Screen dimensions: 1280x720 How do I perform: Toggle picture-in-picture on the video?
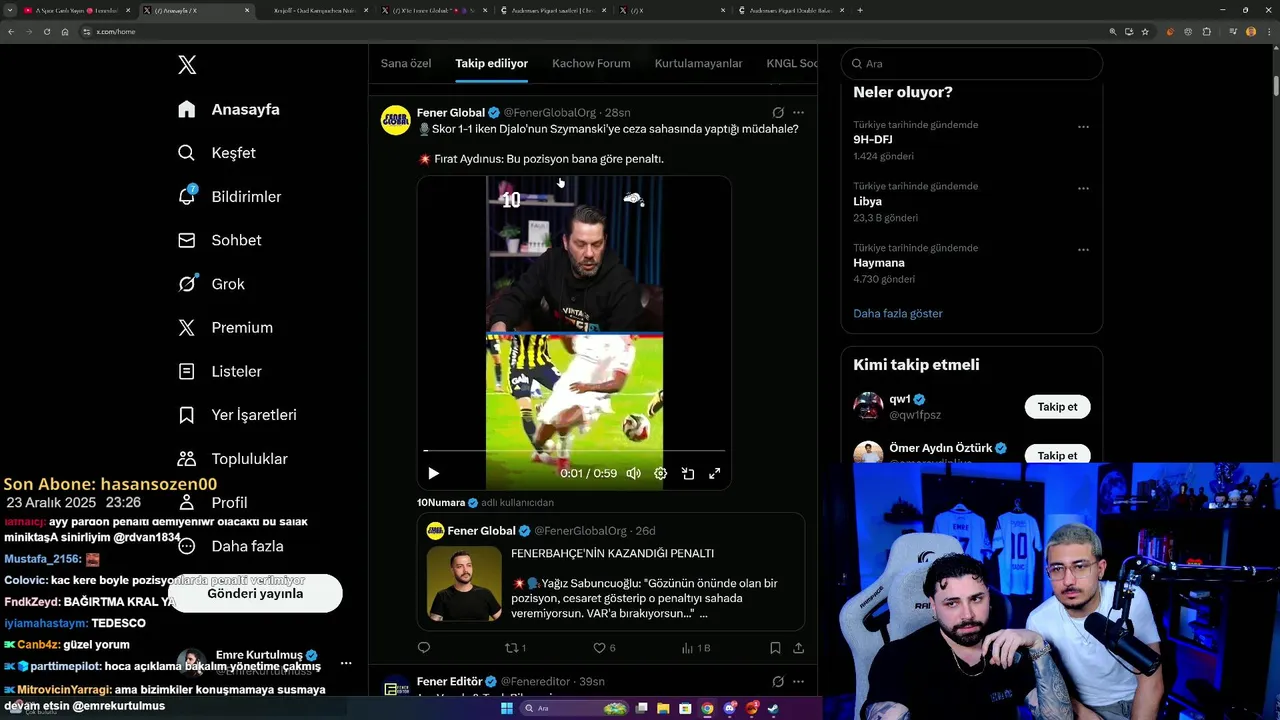pyautogui.click(x=688, y=473)
